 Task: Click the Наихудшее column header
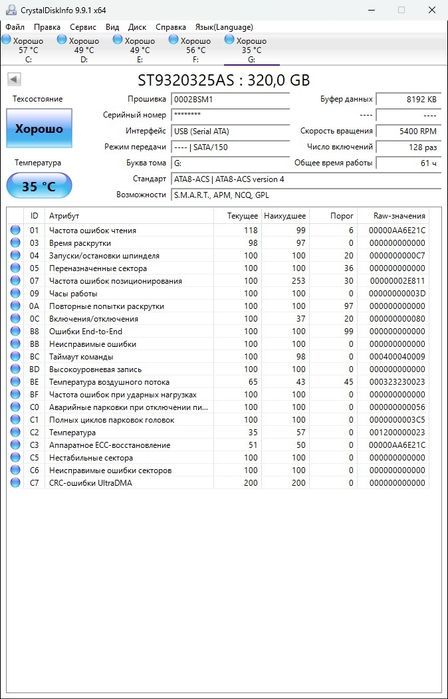click(285, 216)
